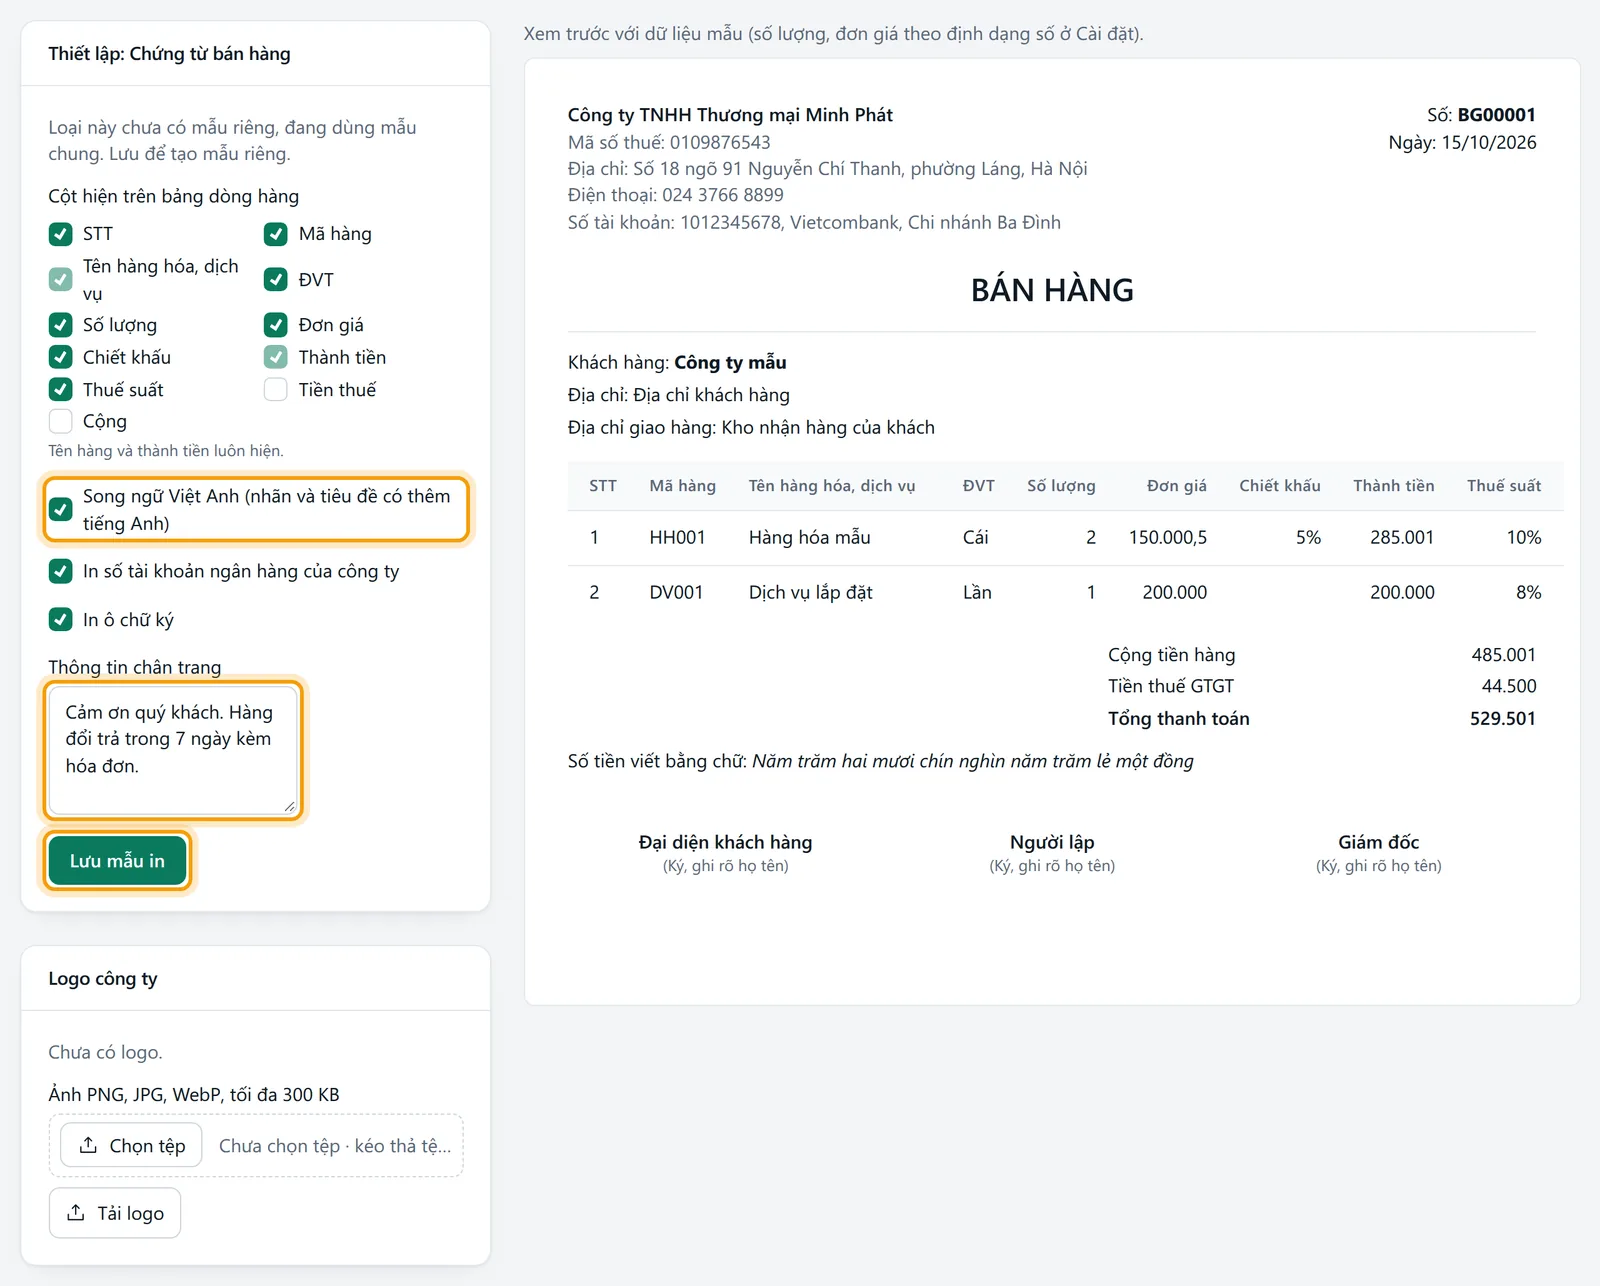Viewport: 1600px width, 1286px height.
Task: Click the total value 529.501
Action: 1503,719
